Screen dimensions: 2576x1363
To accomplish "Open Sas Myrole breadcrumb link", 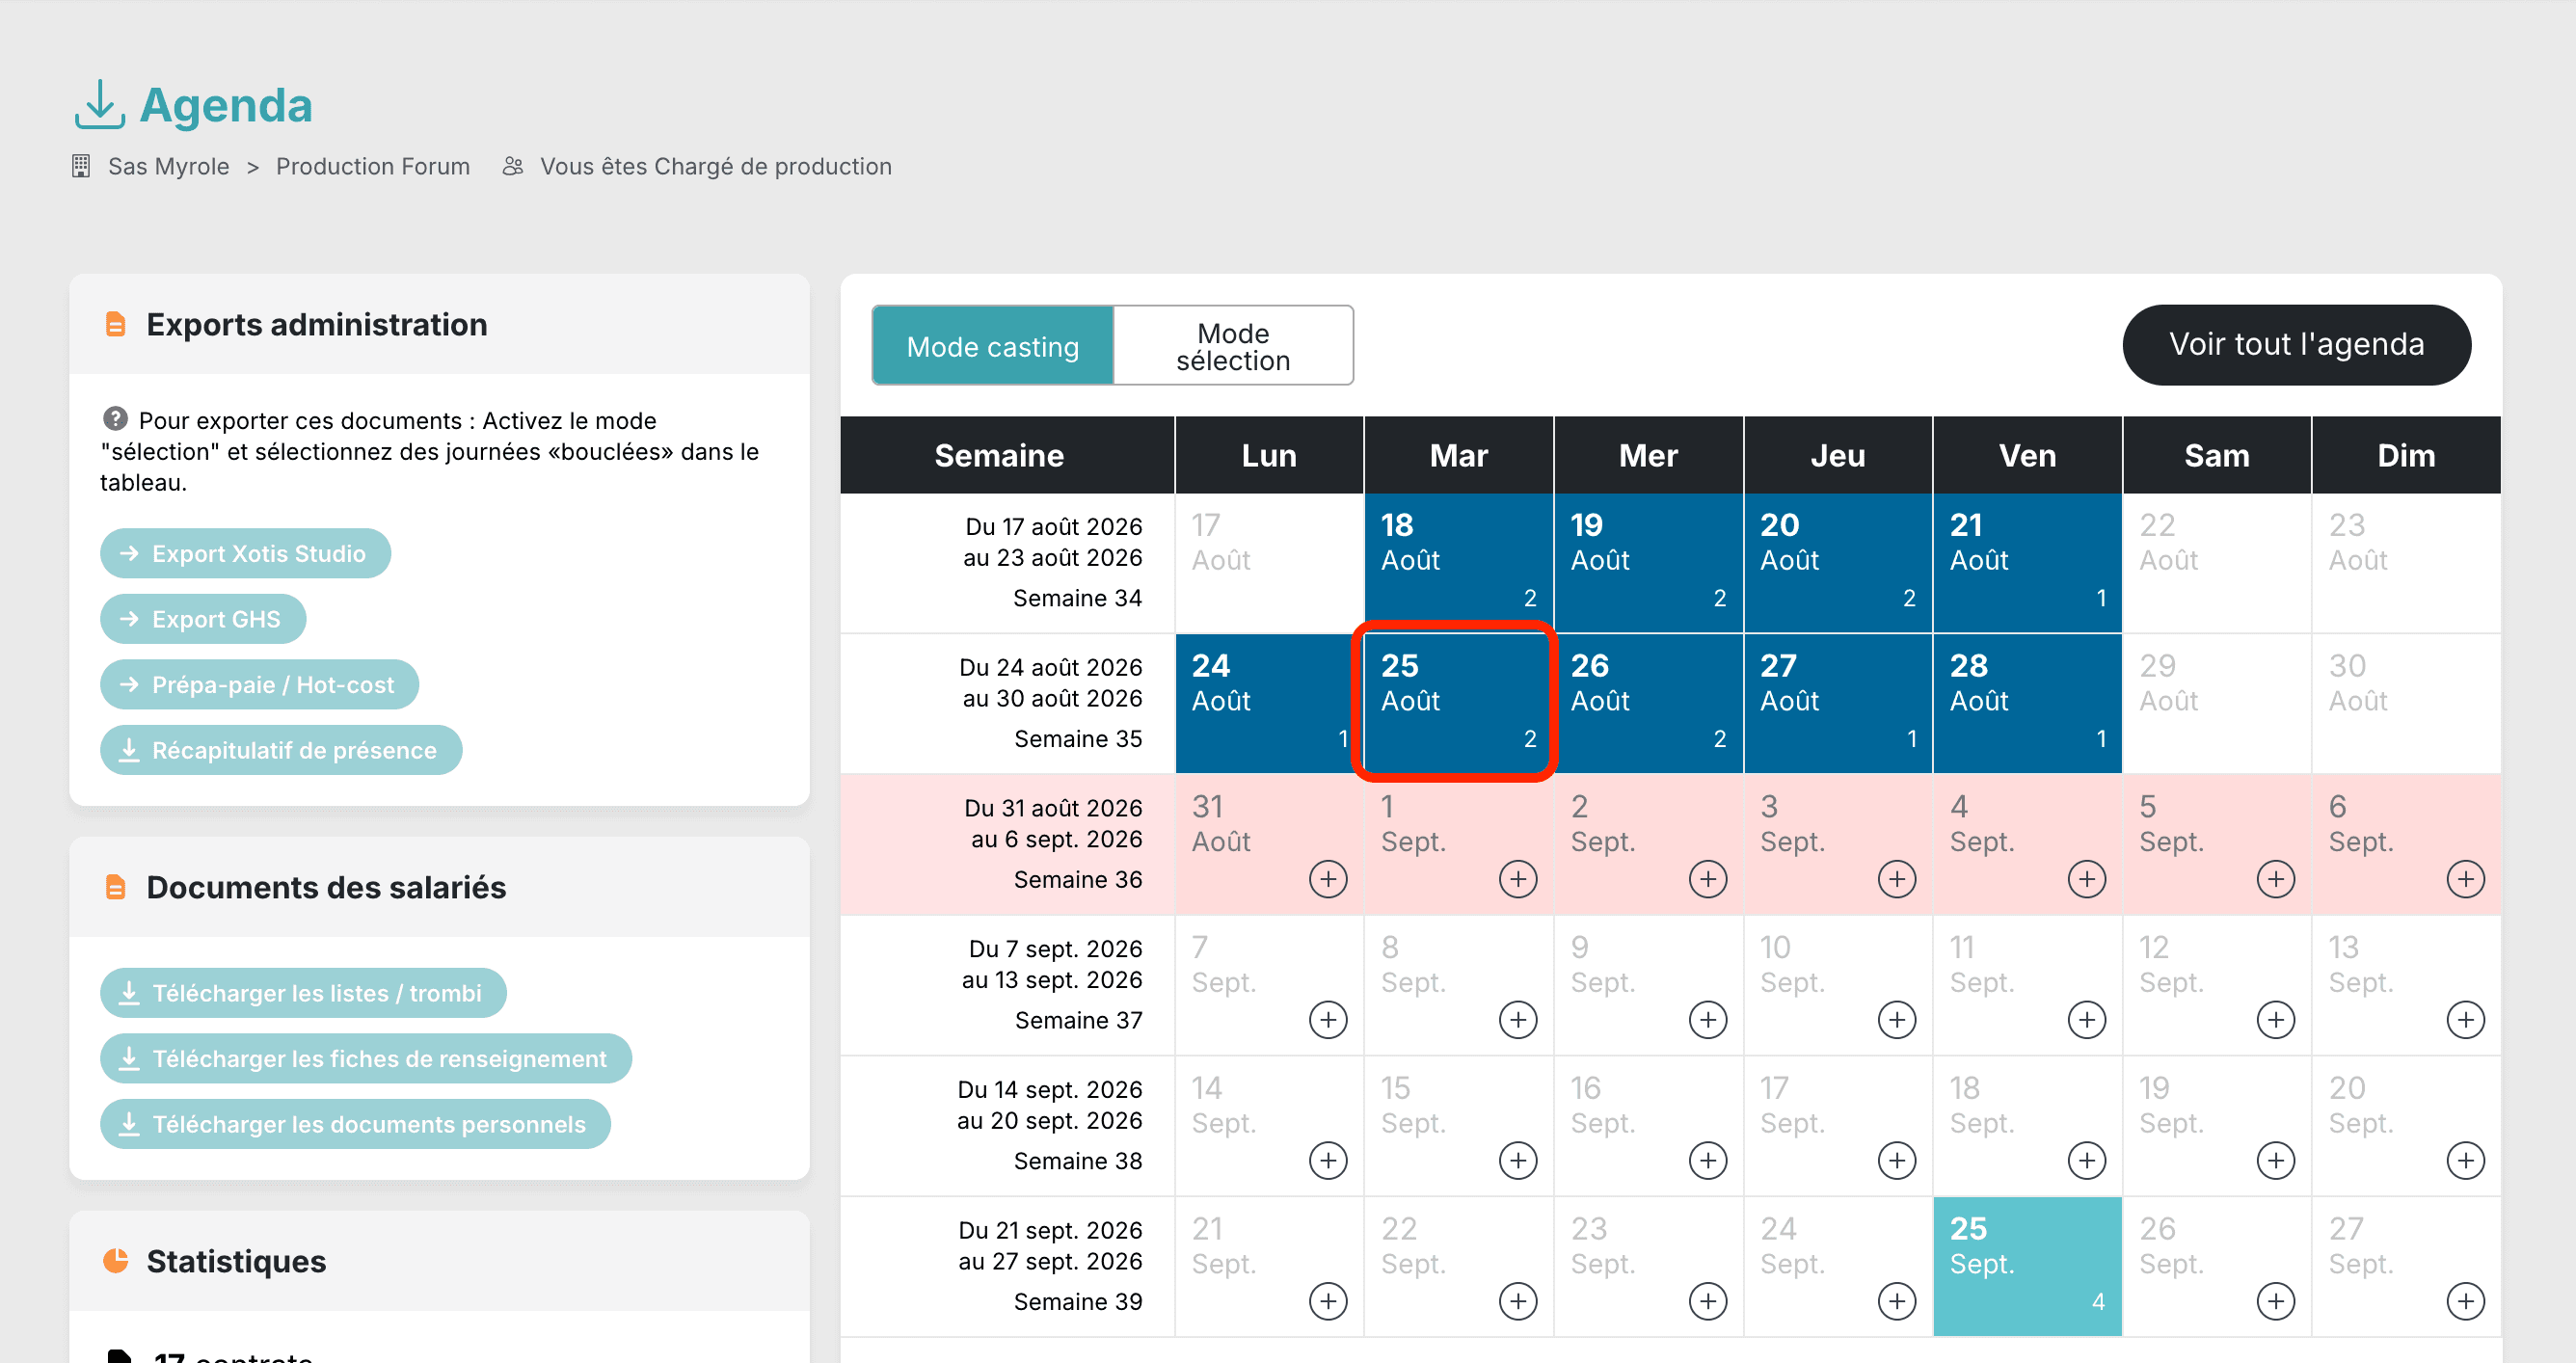I will click(169, 166).
